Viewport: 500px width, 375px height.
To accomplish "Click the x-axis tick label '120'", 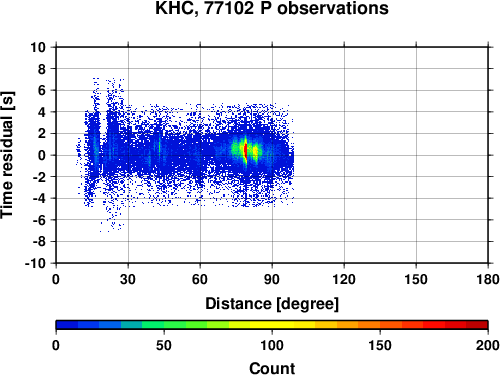I will pyautogui.click(x=344, y=279).
